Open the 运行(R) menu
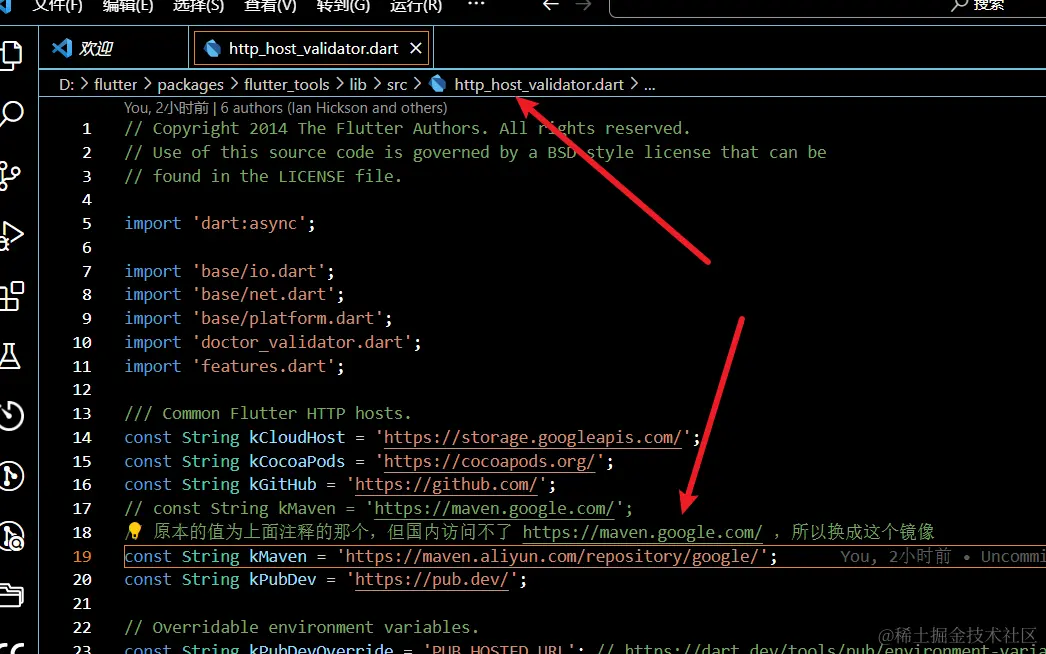The width and height of the screenshot is (1046, 654). pos(416,5)
